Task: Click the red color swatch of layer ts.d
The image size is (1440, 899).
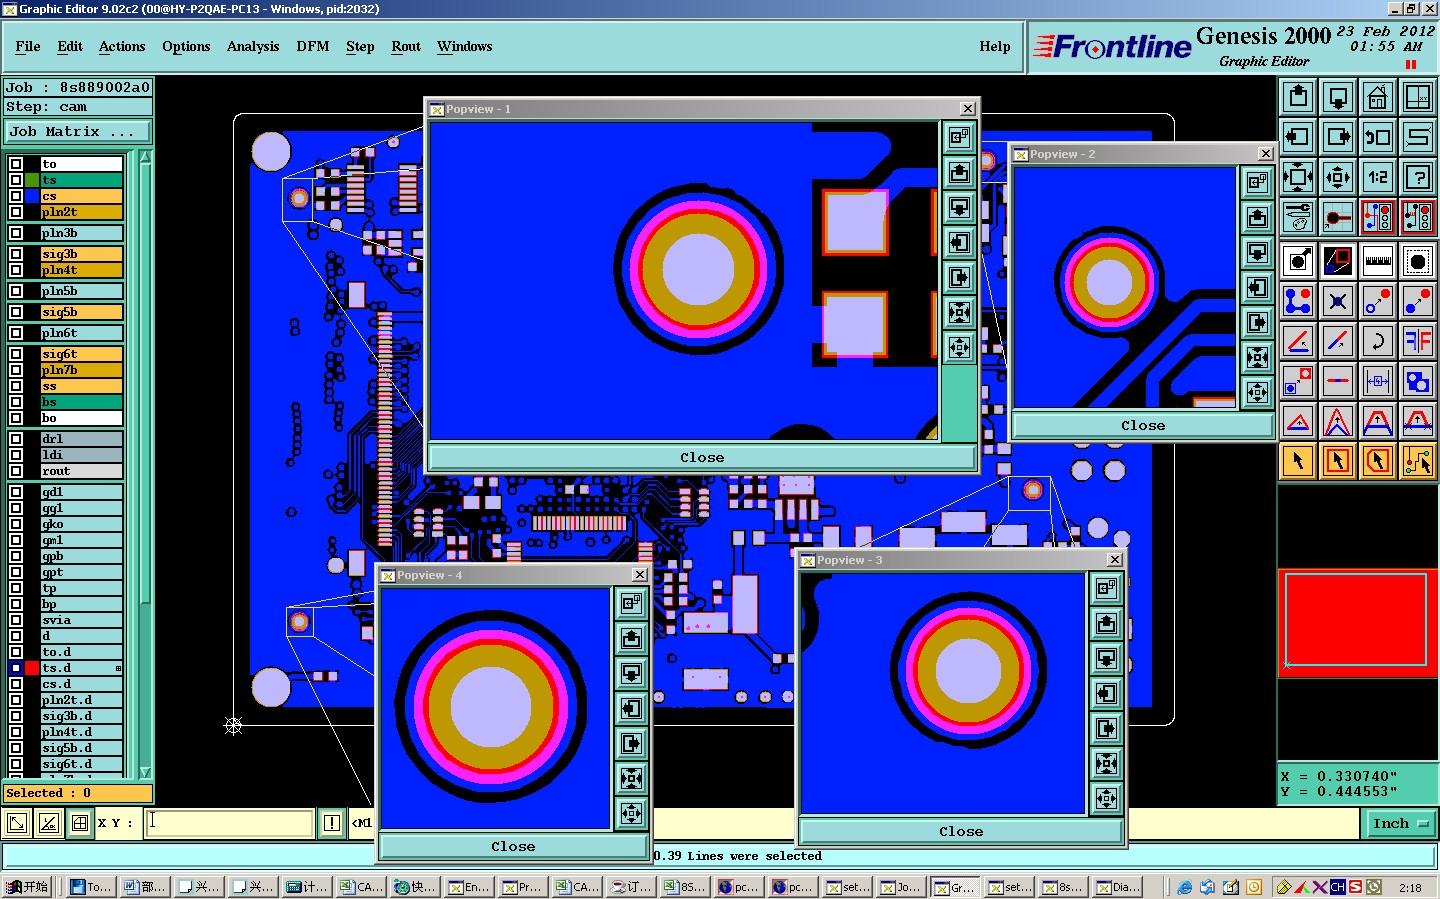Action: pyautogui.click(x=32, y=668)
